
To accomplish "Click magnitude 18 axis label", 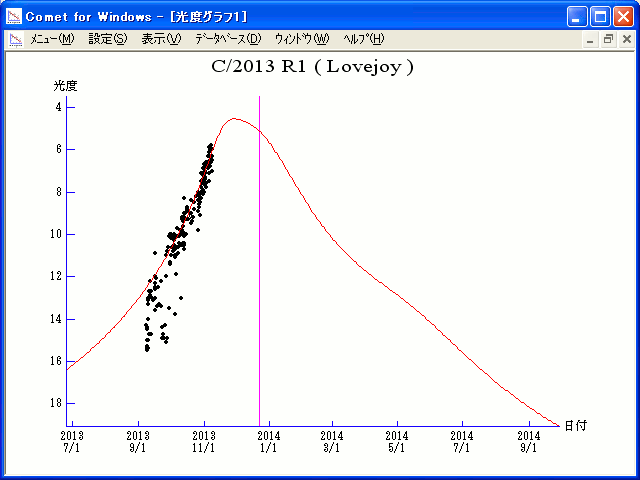I will click(56, 403).
